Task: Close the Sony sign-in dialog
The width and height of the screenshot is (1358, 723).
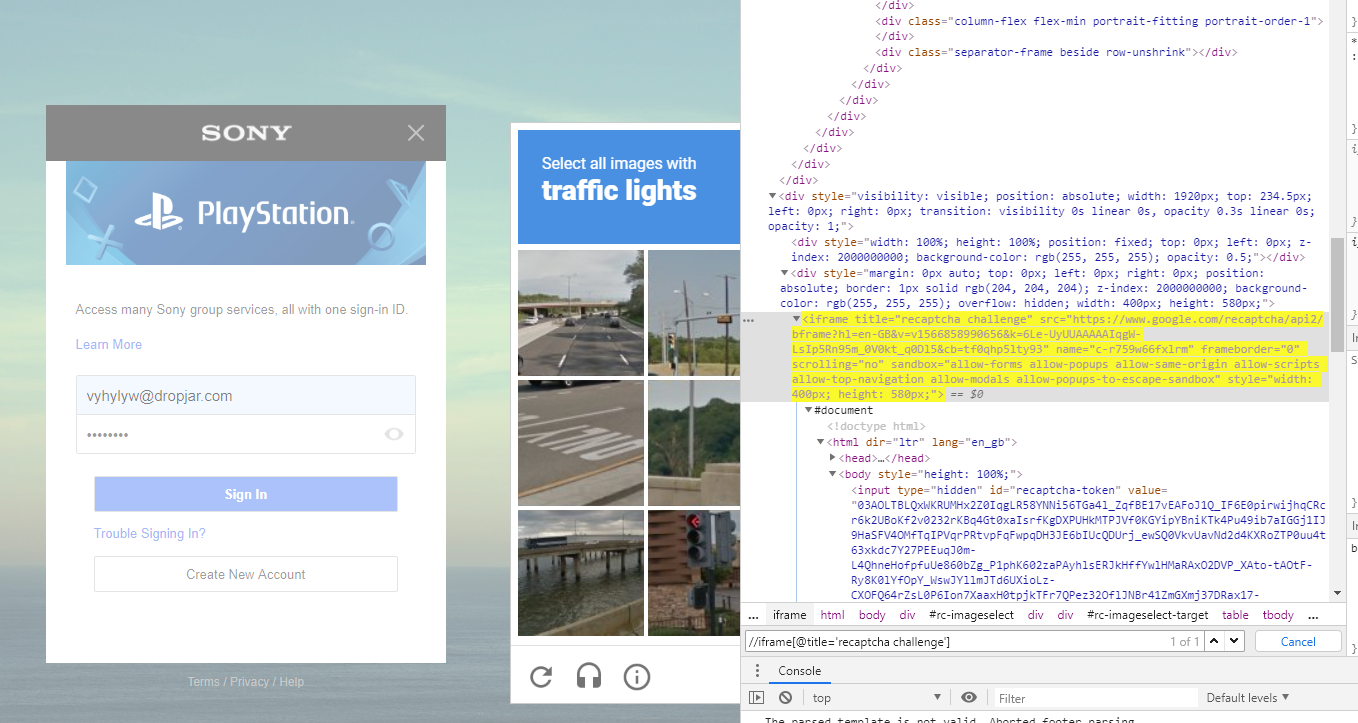Action: click(416, 133)
